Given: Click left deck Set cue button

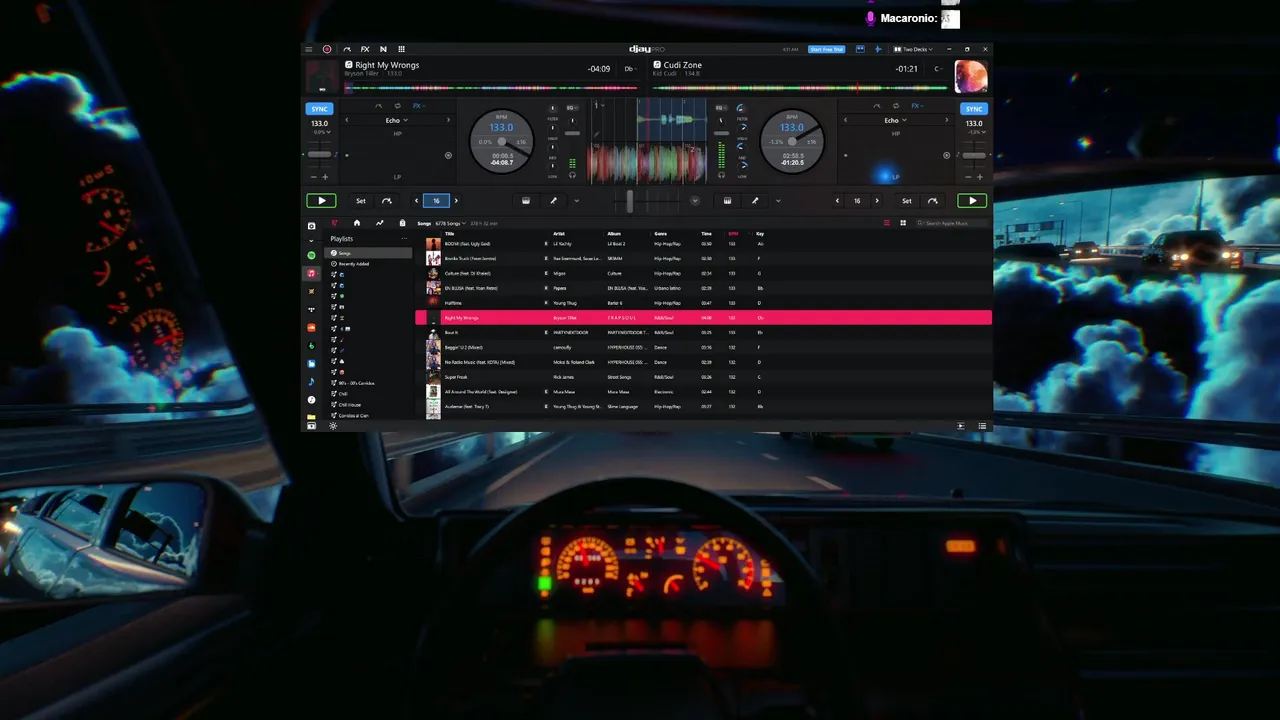Looking at the screenshot, I should (361, 201).
